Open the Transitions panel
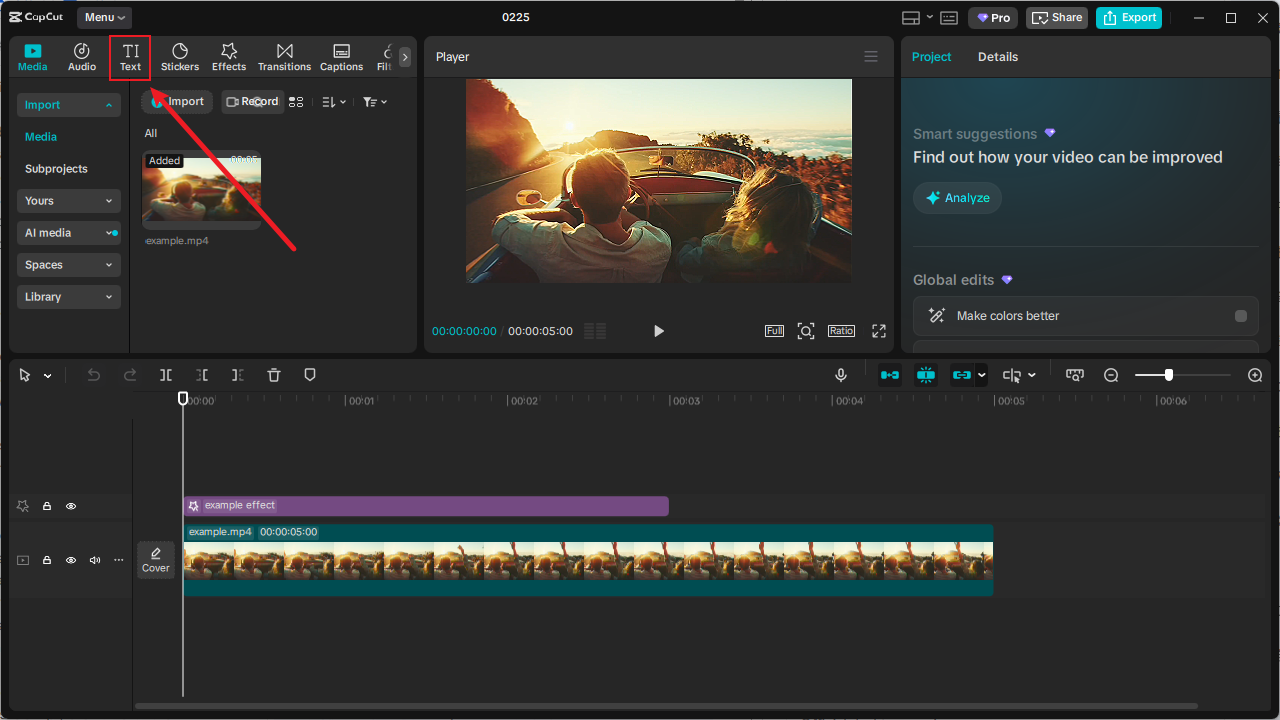1280x720 pixels. click(x=284, y=56)
